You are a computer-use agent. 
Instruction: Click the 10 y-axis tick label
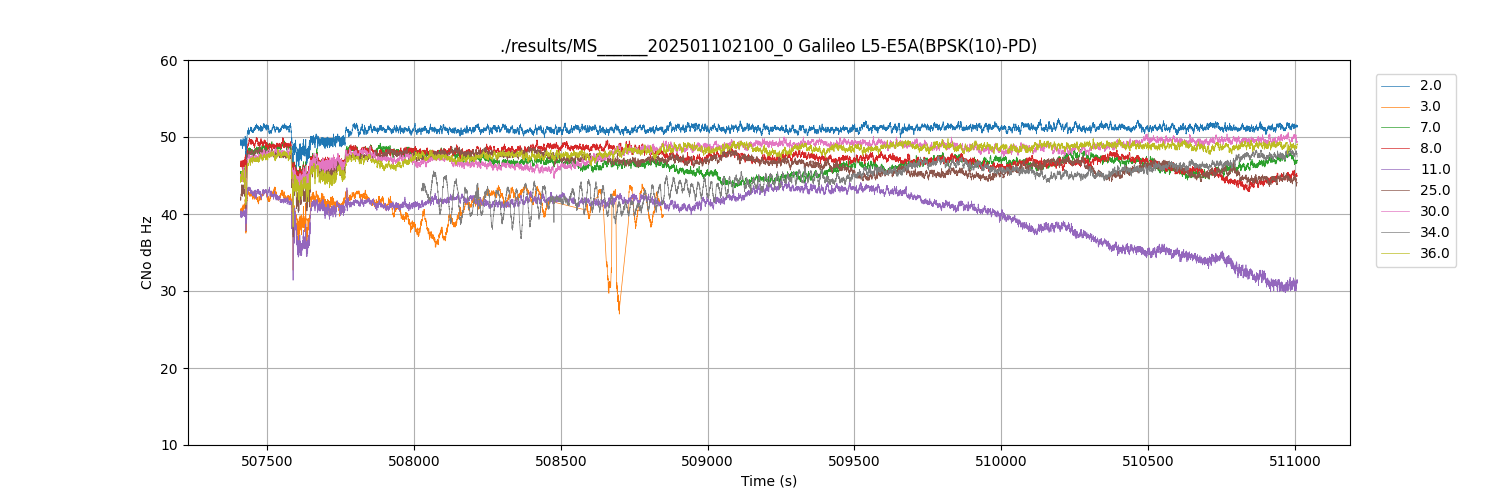click(169, 446)
